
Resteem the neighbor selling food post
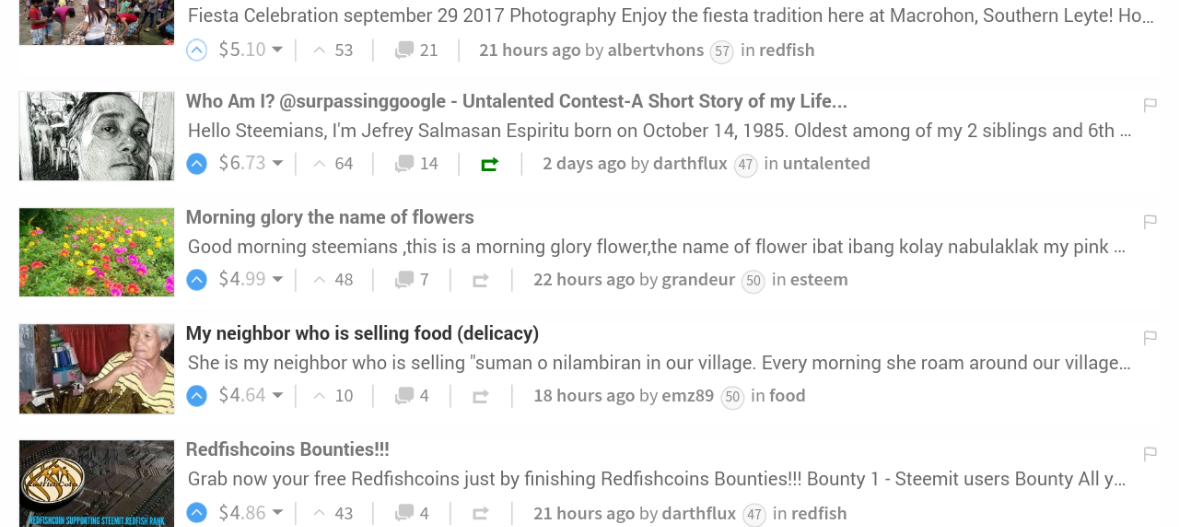point(480,396)
